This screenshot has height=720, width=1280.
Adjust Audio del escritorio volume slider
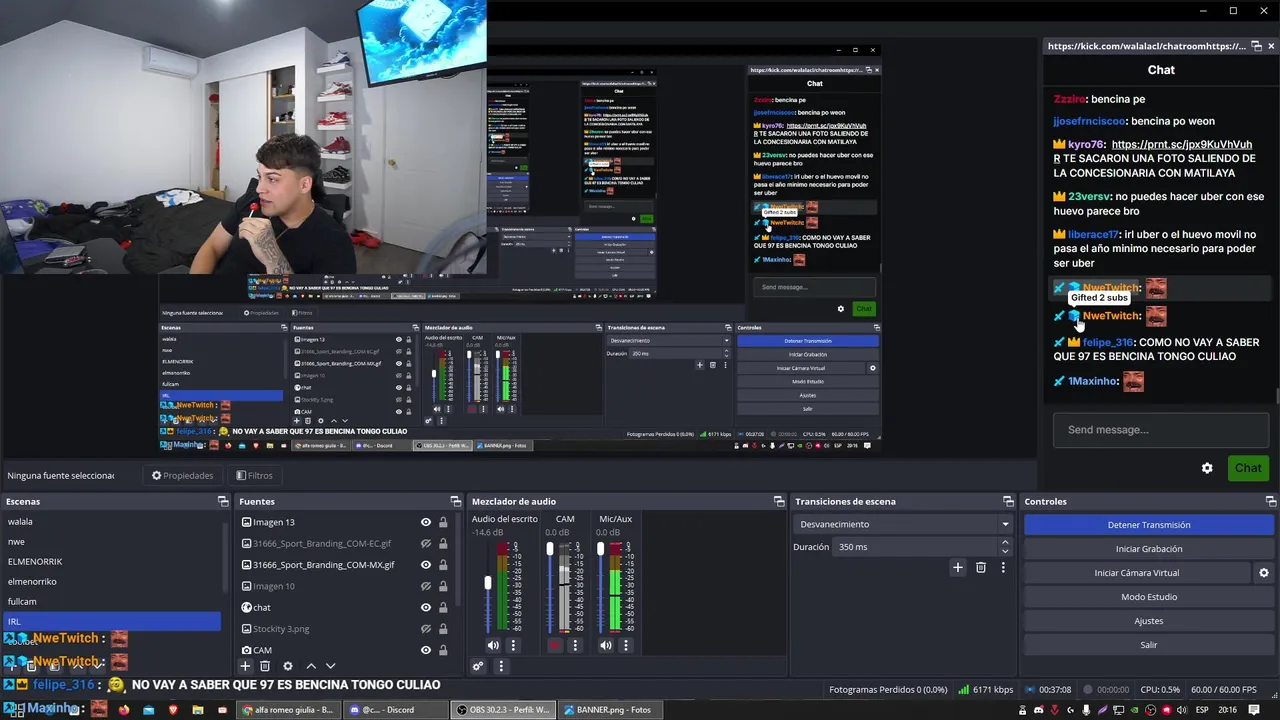(488, 583)
